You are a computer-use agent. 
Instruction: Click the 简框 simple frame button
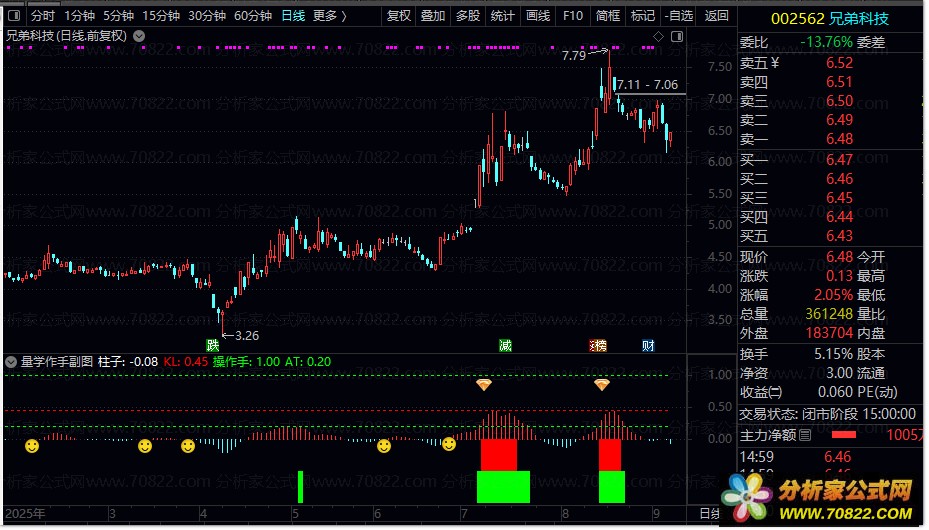coord(608,16)
